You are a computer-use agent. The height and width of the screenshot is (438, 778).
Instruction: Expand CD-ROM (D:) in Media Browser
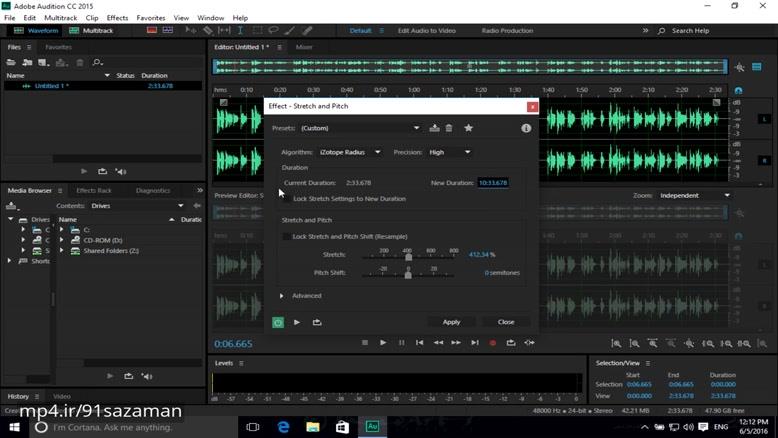coord(62,240)
